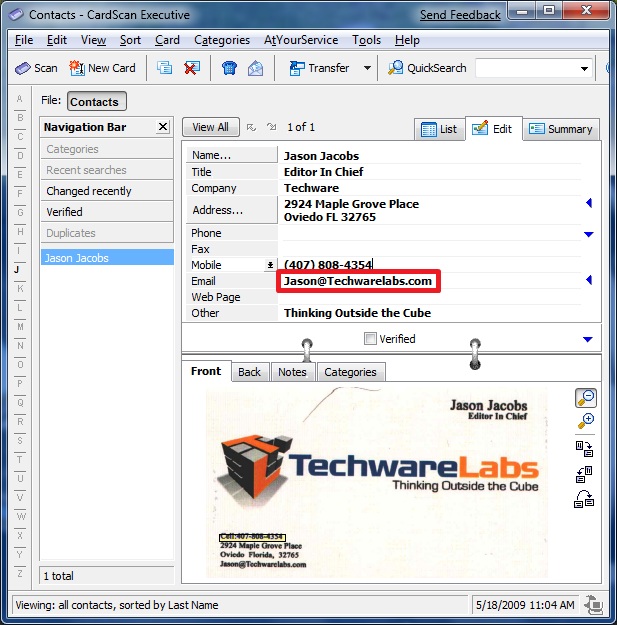The width and height of the screenshot is (617, 625).
Task: Open the AtYourService menu
Action: click(x=301, y=40)
